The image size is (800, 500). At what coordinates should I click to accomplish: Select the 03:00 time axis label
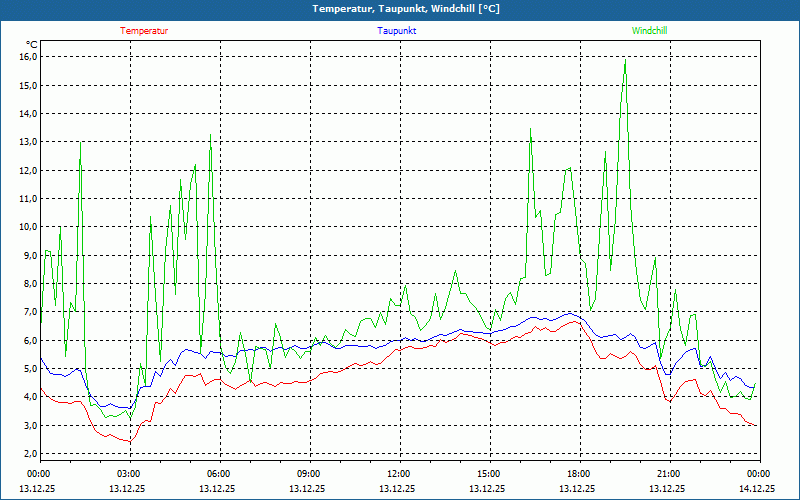point(129,474)
